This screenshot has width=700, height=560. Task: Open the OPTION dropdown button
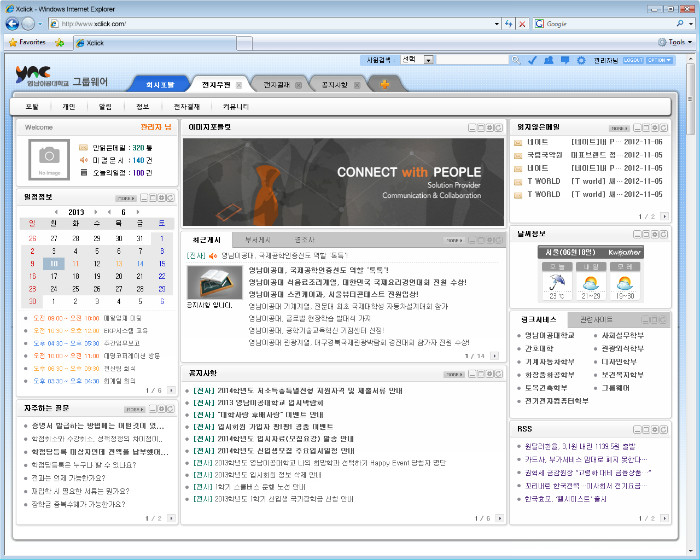[660, 60]
